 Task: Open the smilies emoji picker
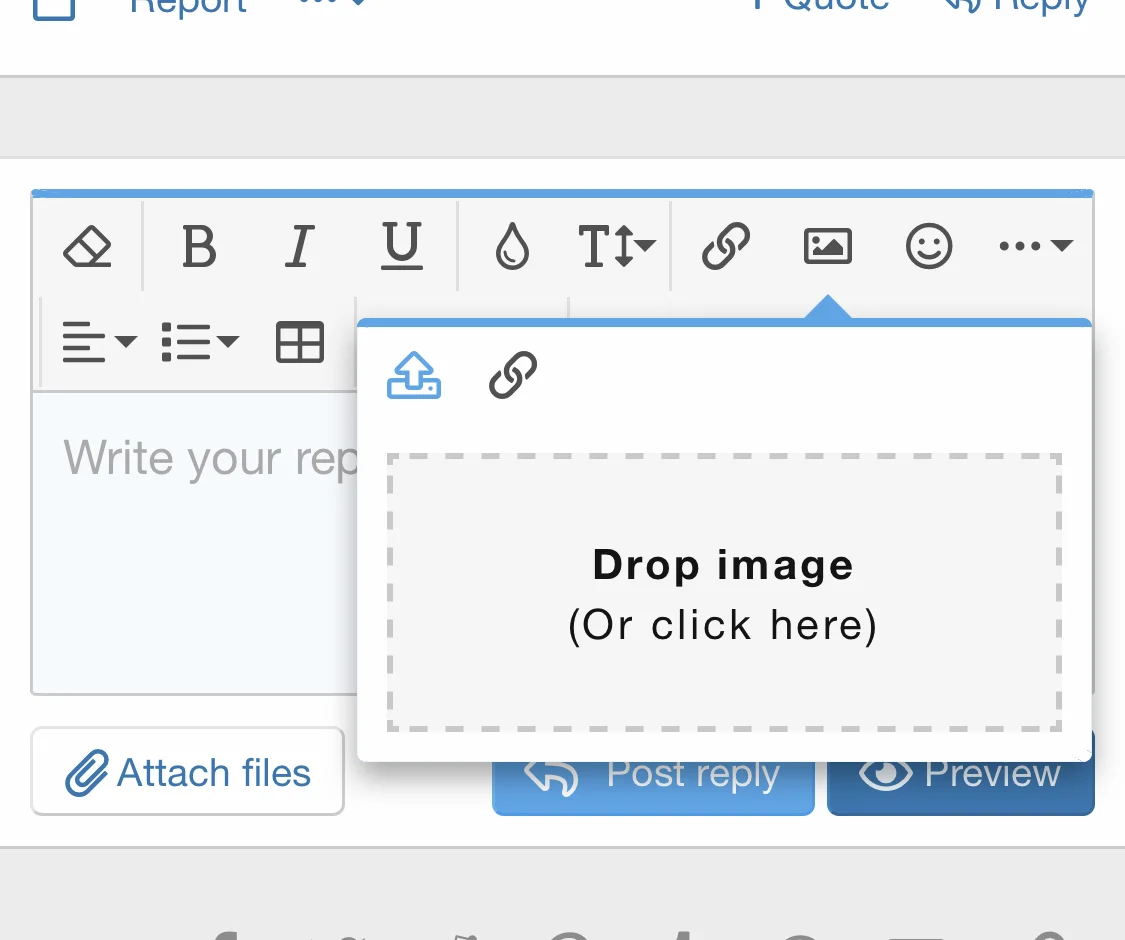click(x=928, y=246)
